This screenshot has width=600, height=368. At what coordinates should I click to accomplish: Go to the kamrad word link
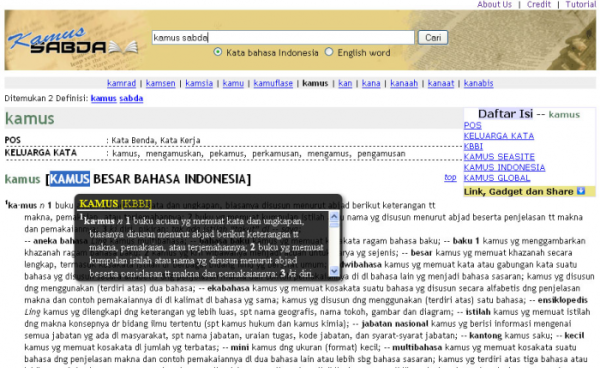pos(121,83)
